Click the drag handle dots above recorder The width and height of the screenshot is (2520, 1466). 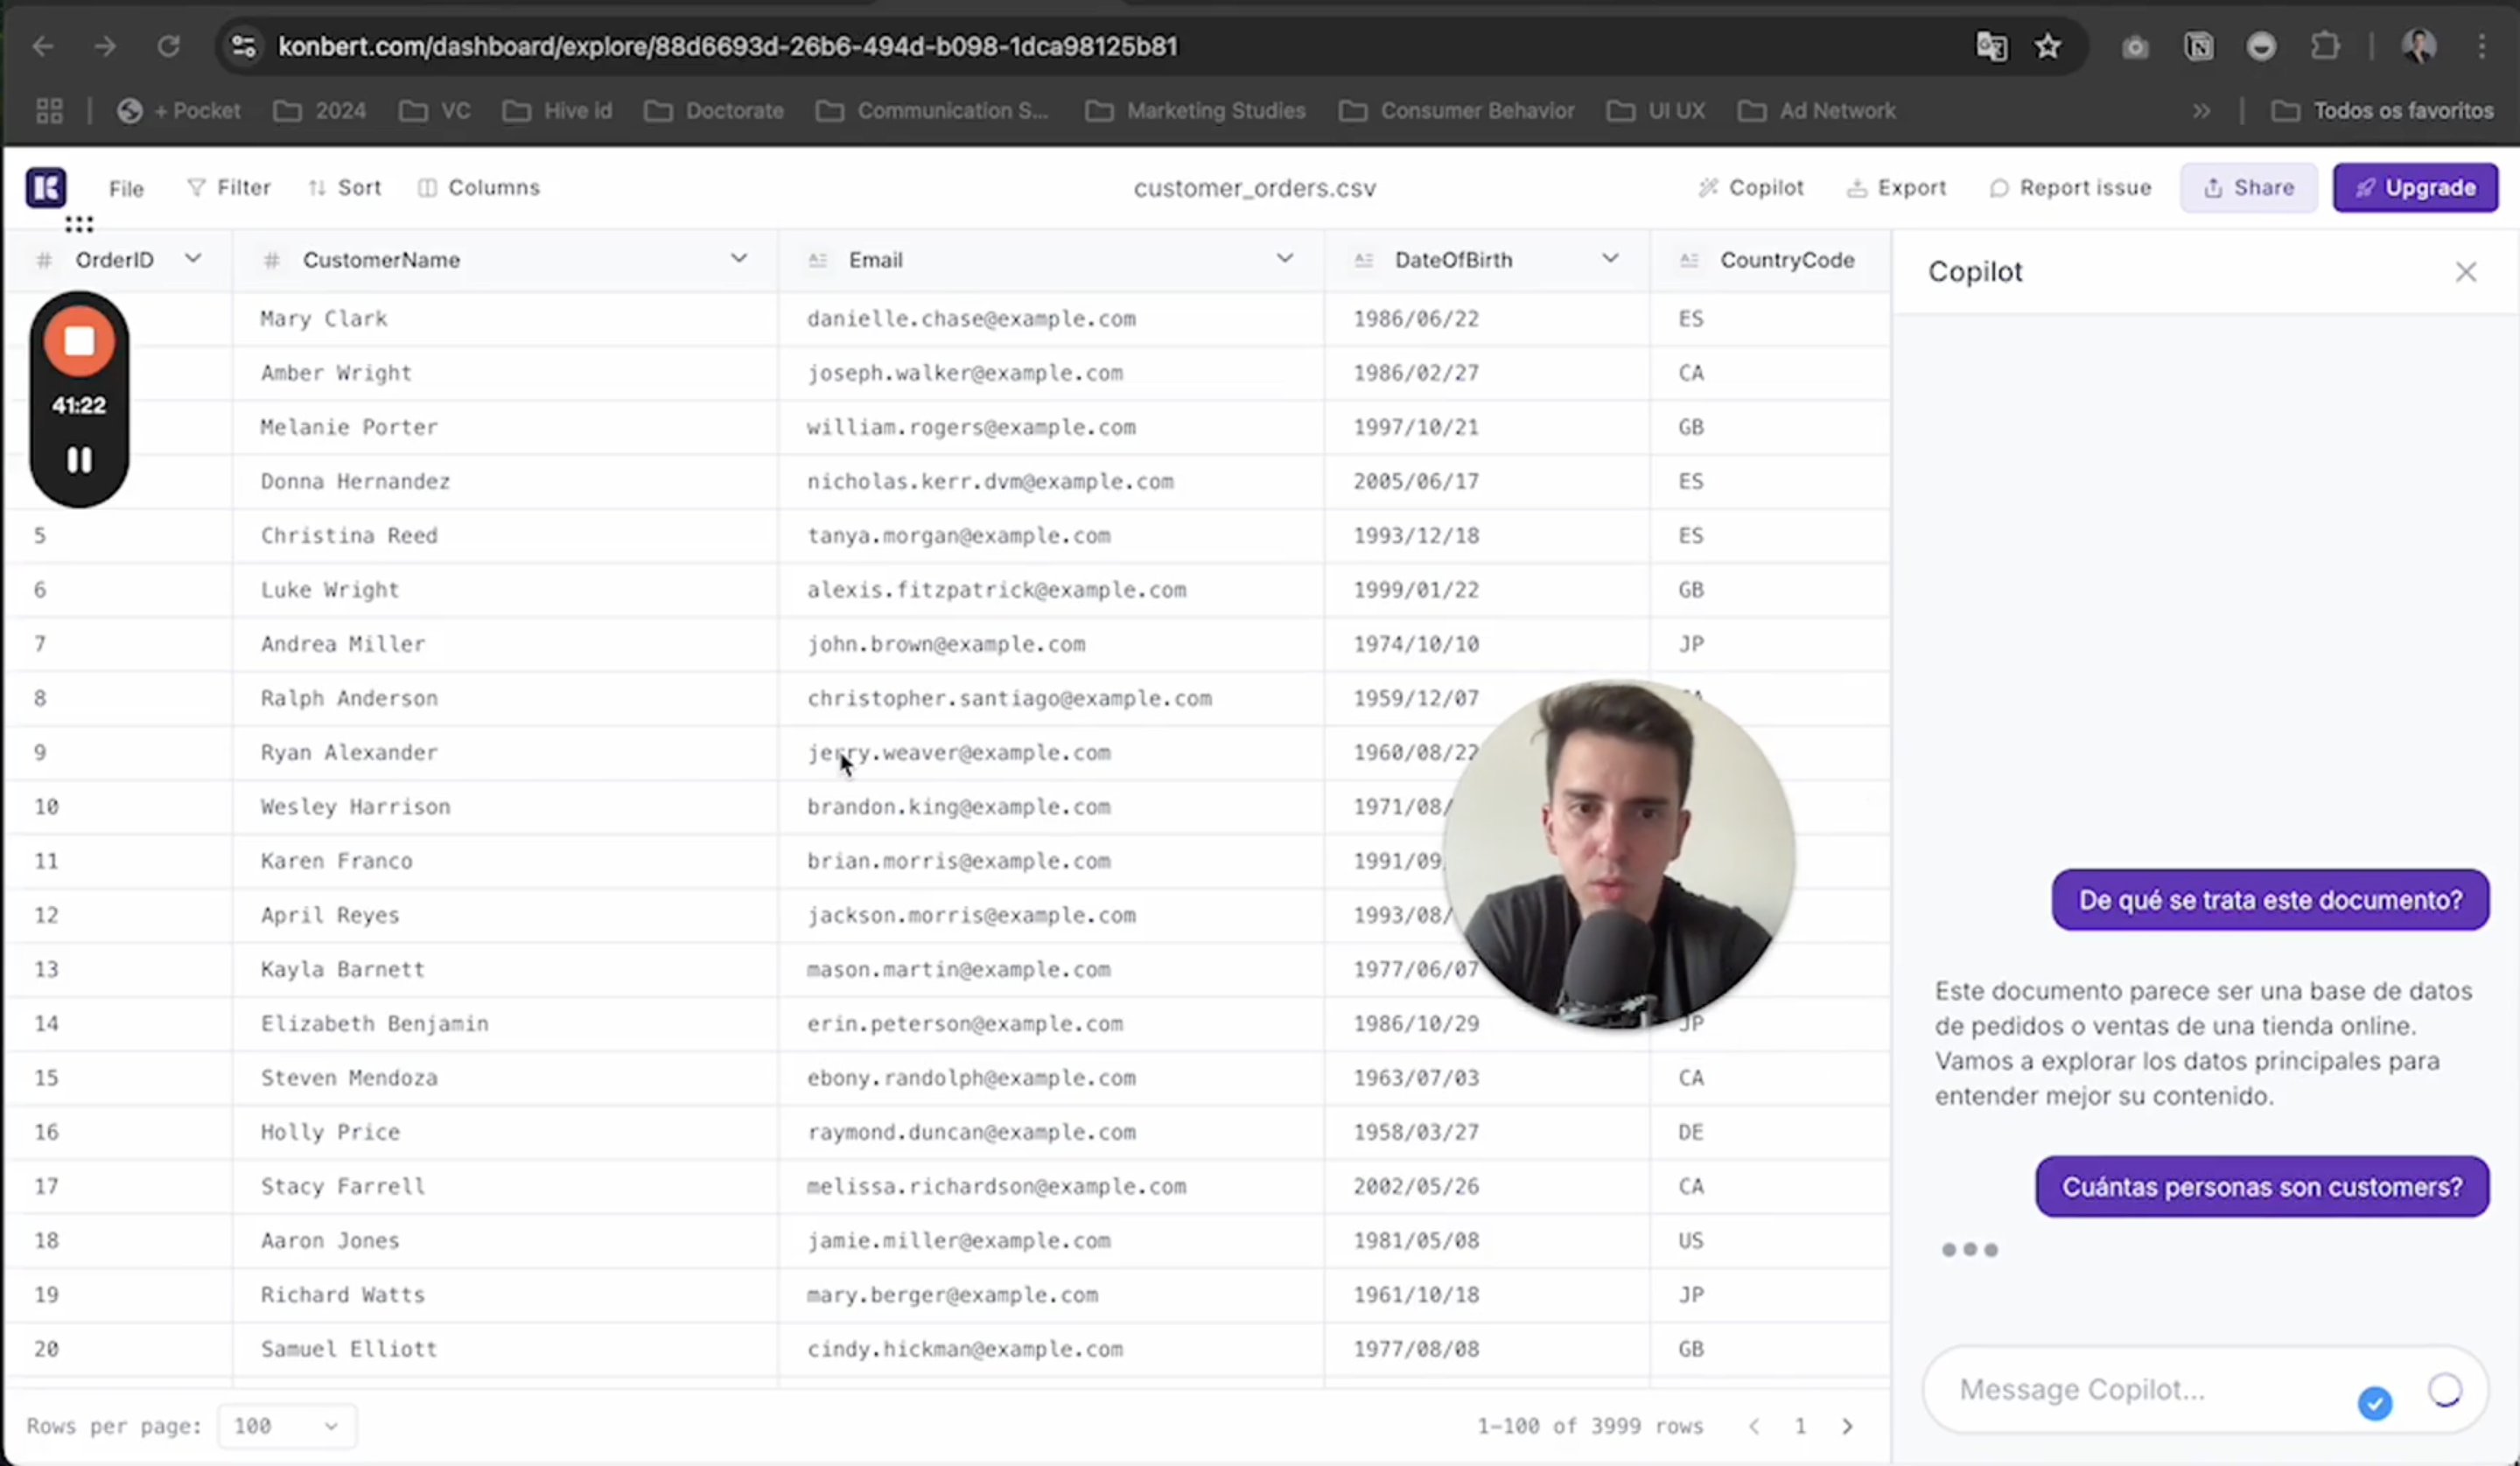pos(79,224)
